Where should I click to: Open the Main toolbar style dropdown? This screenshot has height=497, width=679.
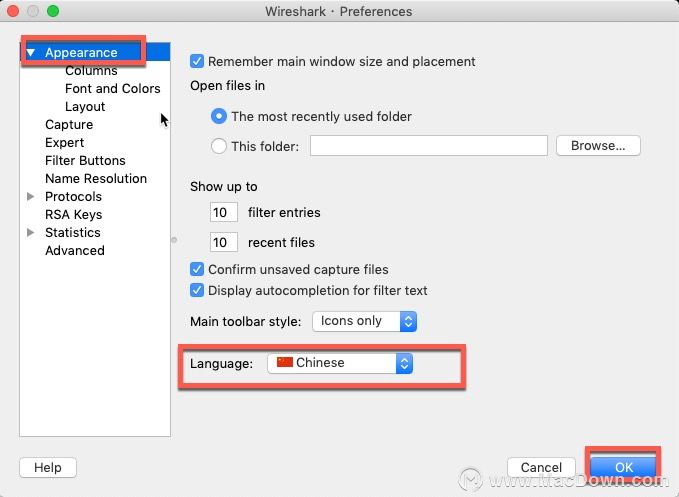[x=364, y=321]
